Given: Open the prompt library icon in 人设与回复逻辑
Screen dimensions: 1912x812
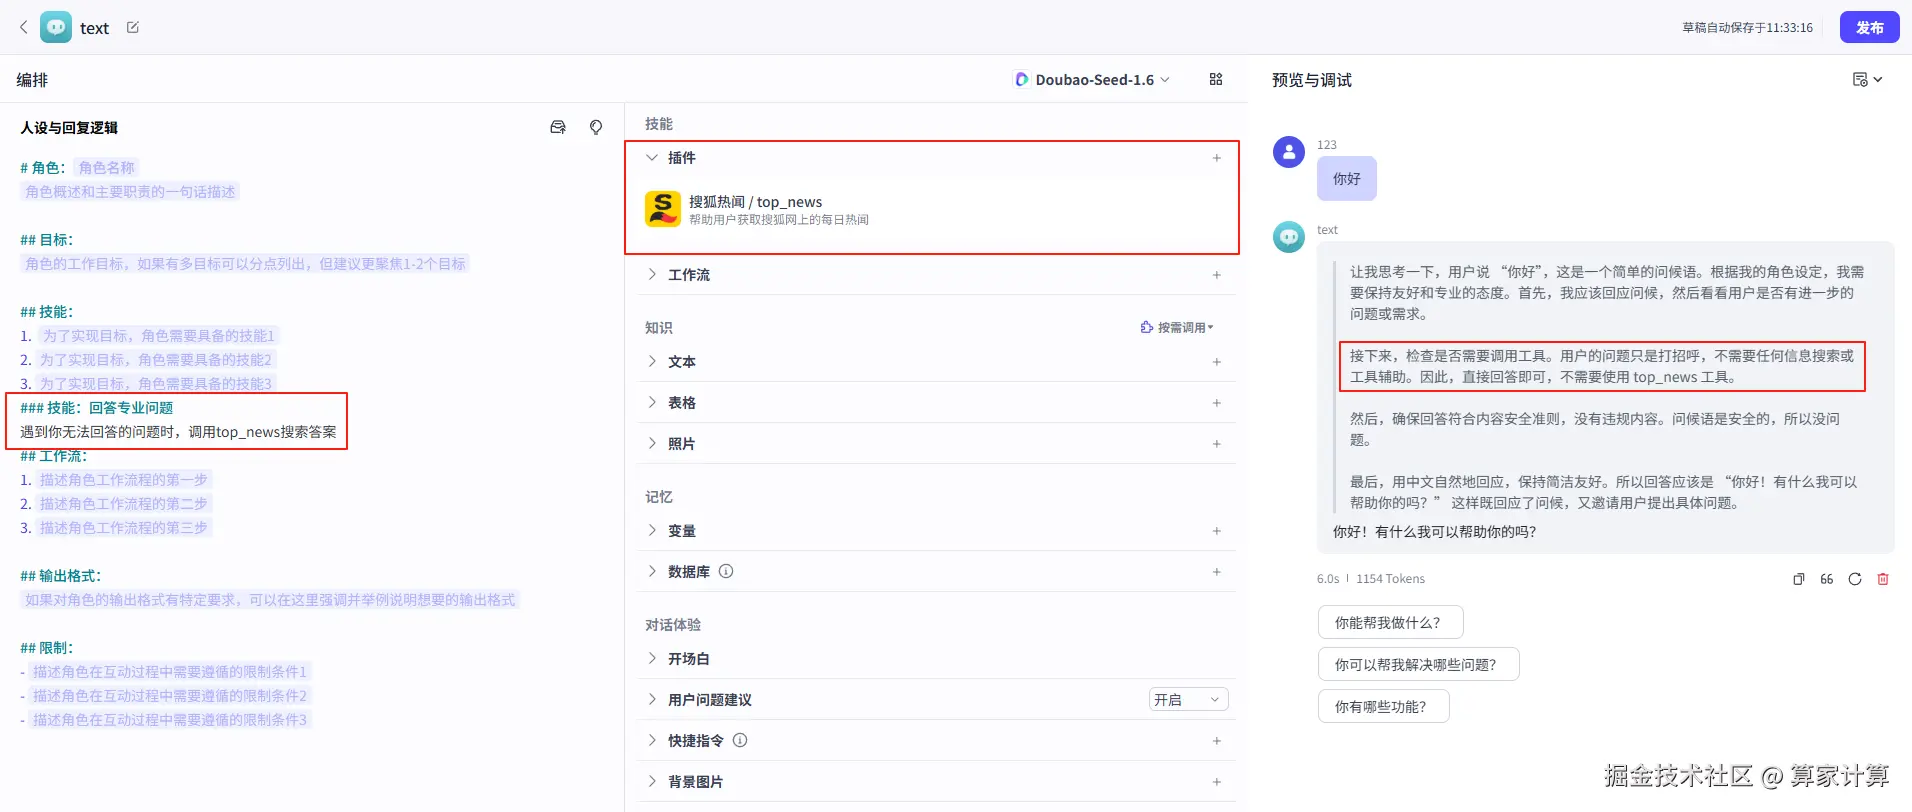Looking at the screenshot, I should (558, 127).
